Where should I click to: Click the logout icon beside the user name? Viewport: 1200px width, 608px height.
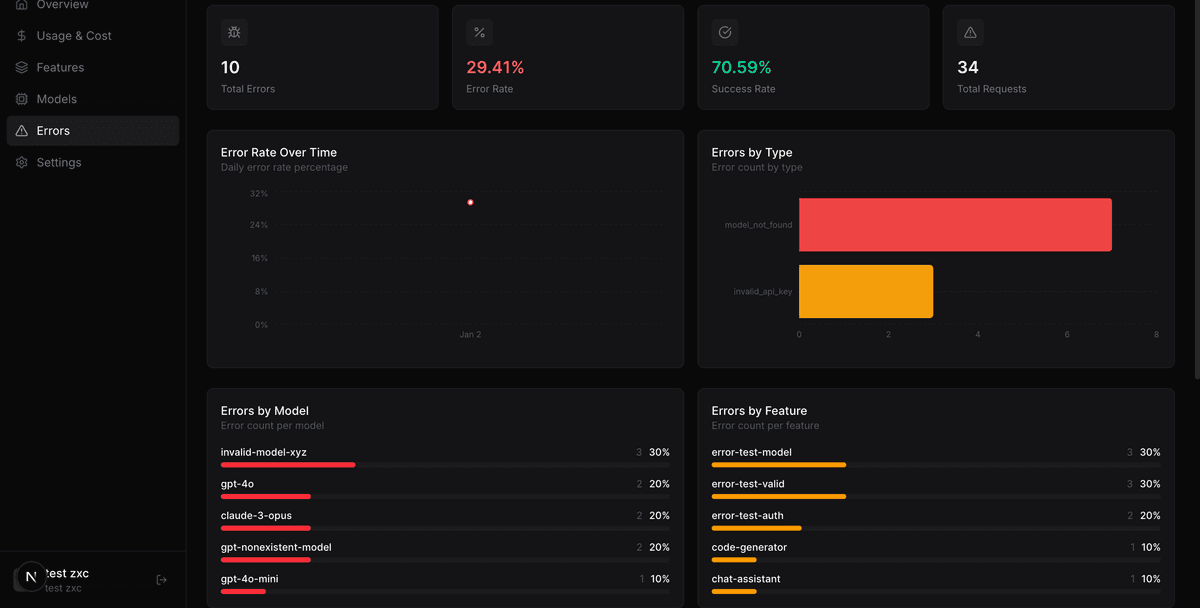(x=162, y=580)
